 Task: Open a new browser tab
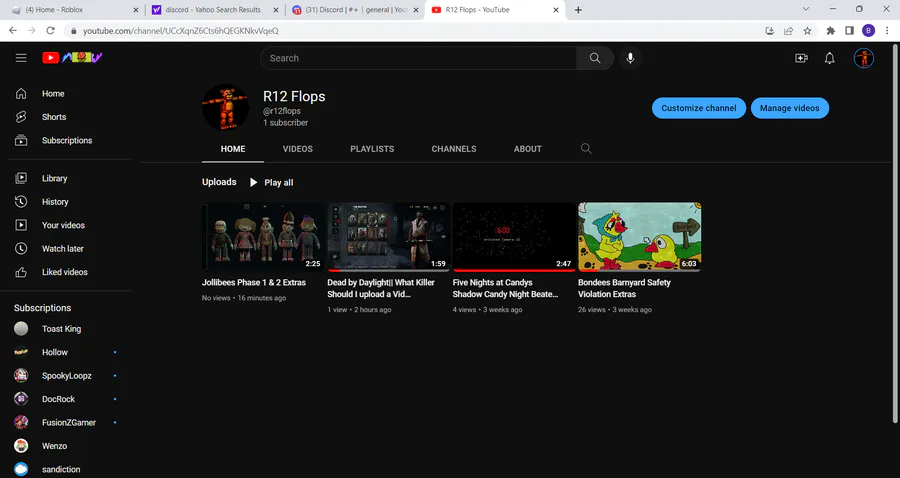(578, 10)
